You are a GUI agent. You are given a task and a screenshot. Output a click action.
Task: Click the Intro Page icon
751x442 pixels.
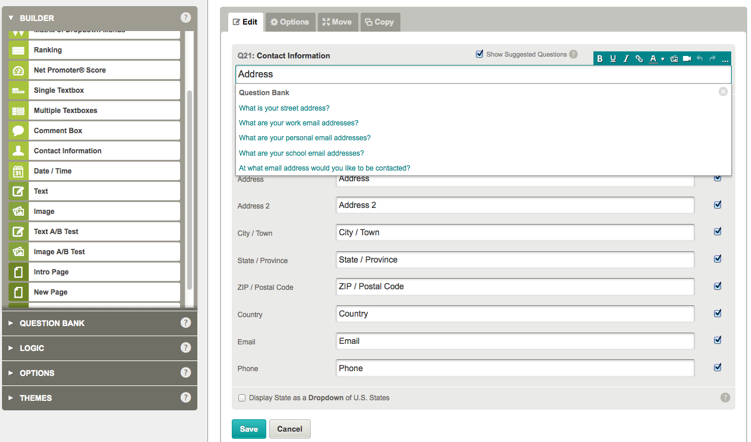18,272
